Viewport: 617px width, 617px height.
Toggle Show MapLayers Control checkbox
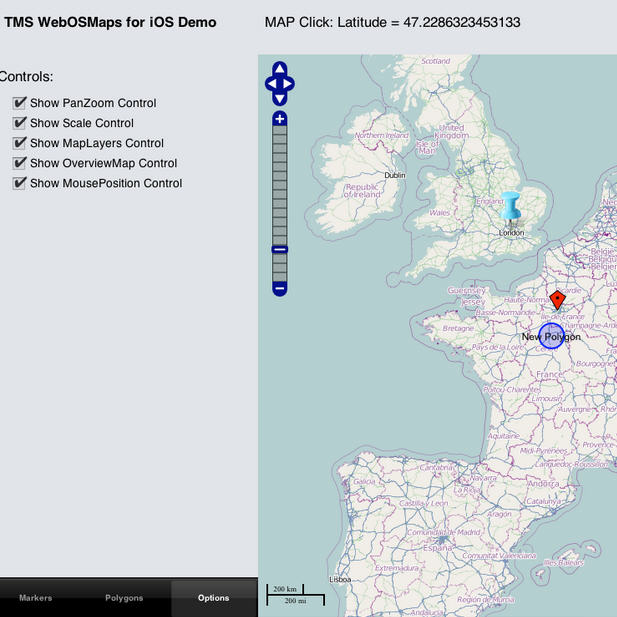tap(19, 143)
